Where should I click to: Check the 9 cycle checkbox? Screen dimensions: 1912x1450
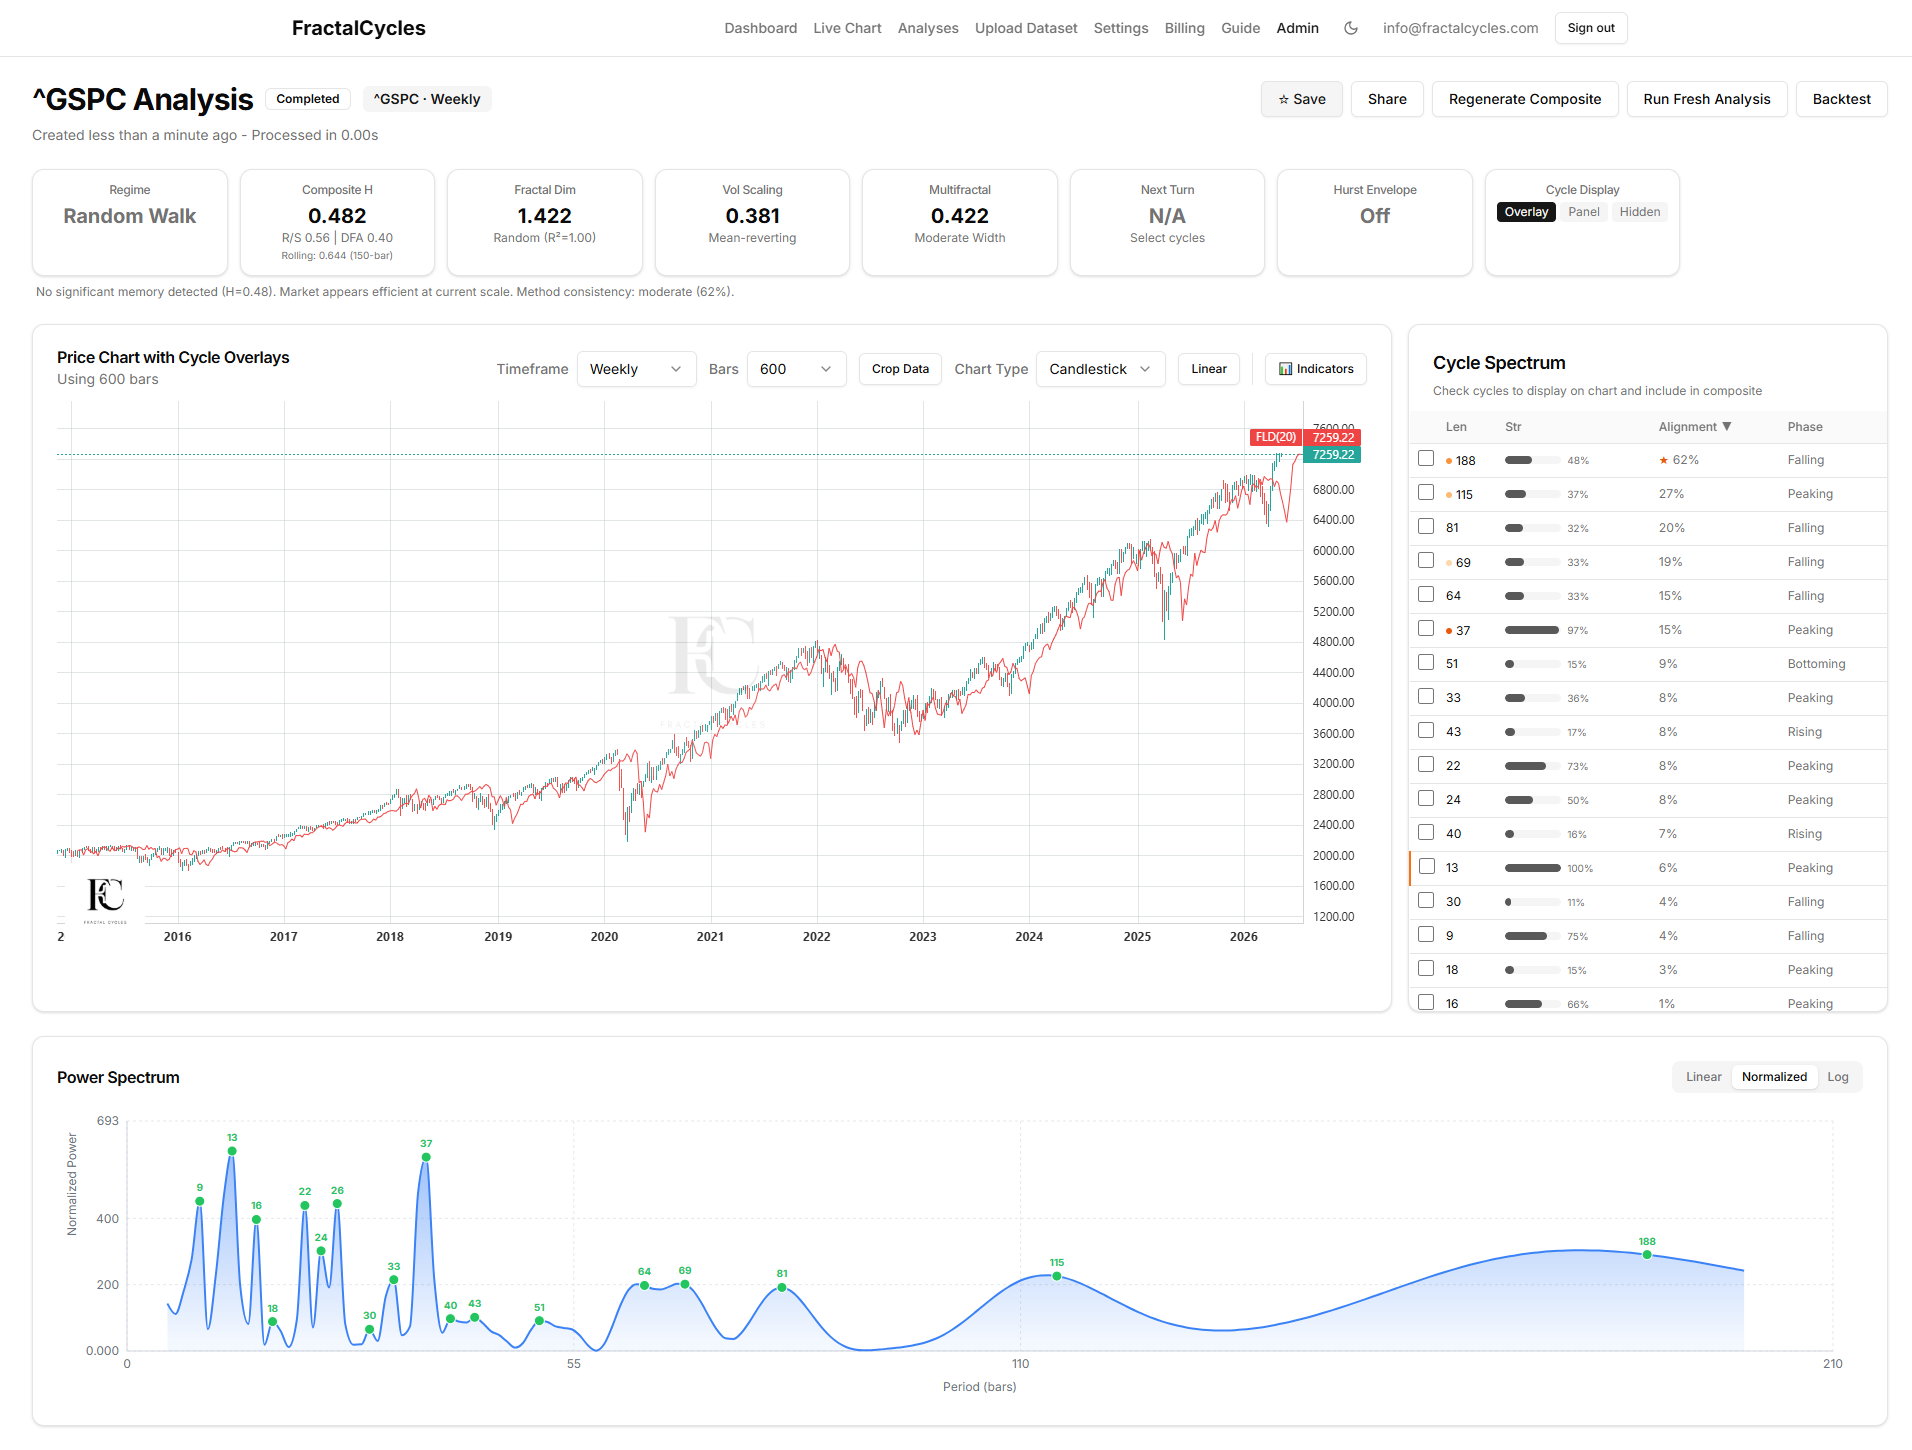(1426, 935)
